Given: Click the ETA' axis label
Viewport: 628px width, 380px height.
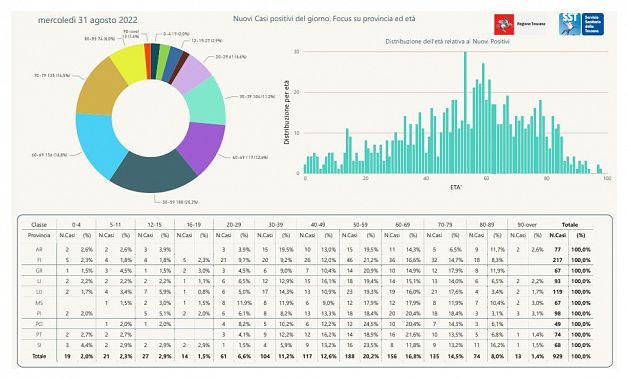Looking at the screenshot, I should 456,187.
